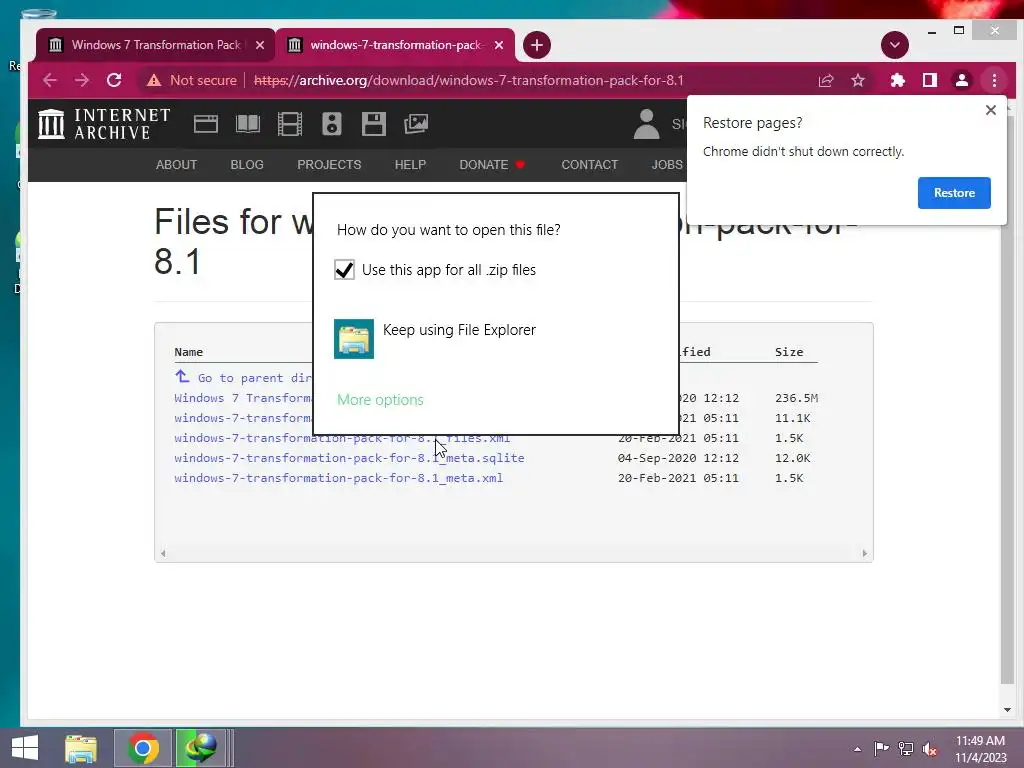
Task: Choose Keep using File Explorer
Action: (459, 330)
